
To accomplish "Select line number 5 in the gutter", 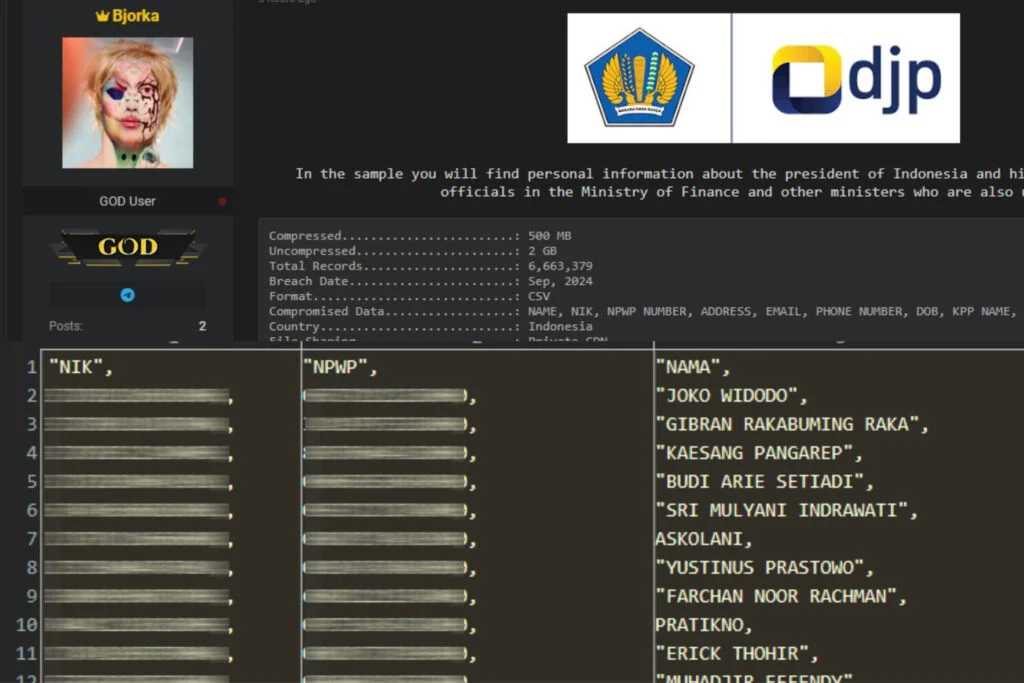I will click(x=31, y=482).
